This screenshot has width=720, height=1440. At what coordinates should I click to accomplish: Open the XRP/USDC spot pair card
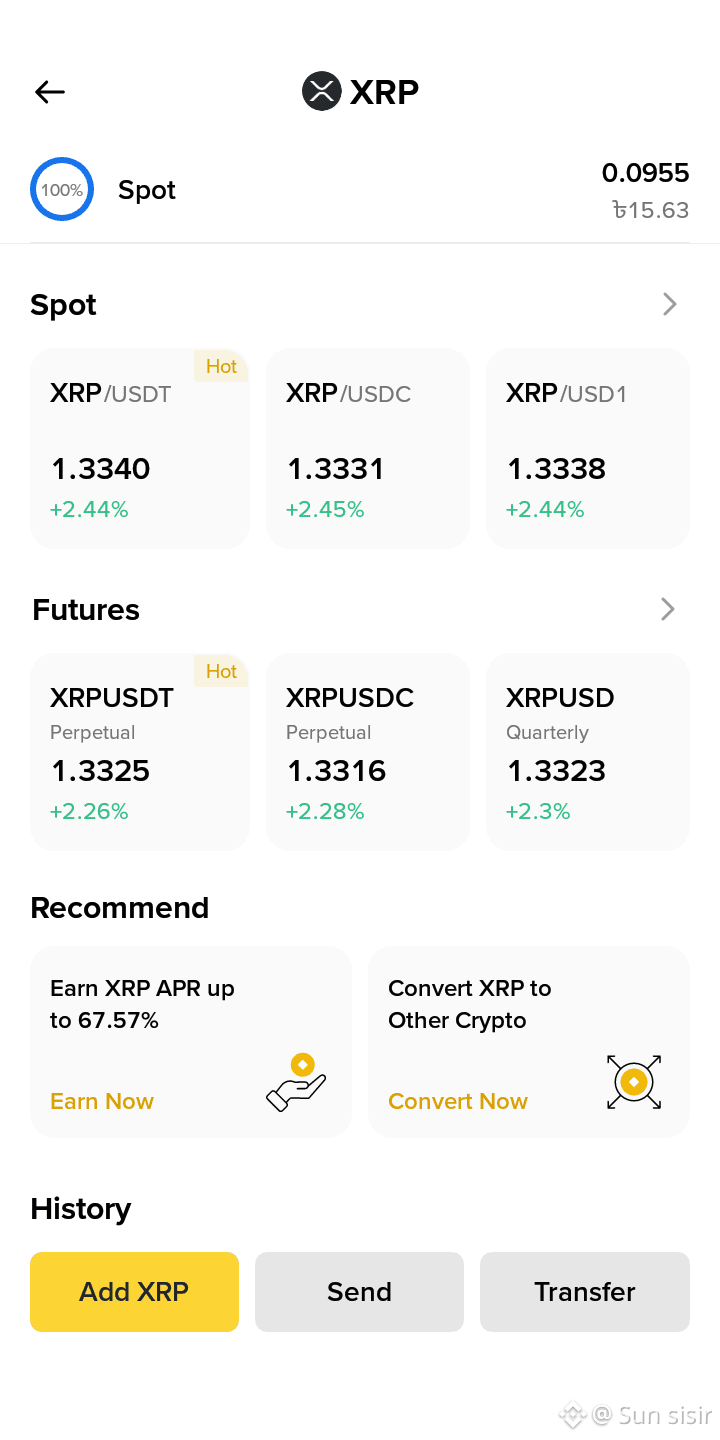coord(368,449)
